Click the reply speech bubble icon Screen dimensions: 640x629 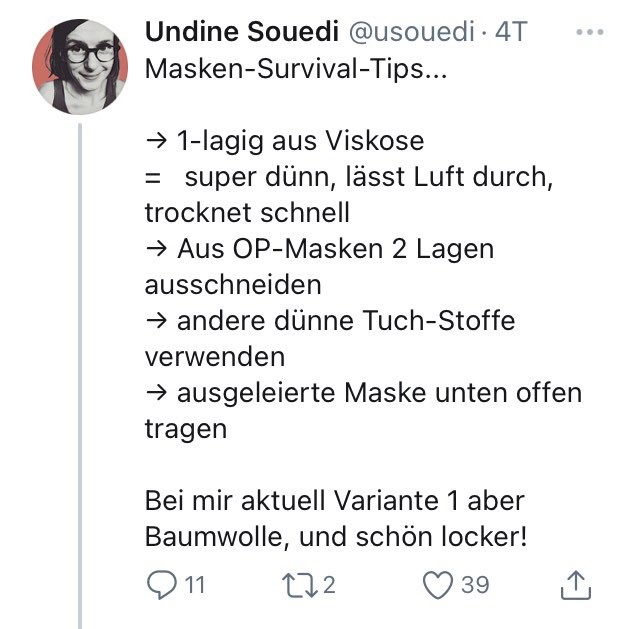(x=161, y=583)
